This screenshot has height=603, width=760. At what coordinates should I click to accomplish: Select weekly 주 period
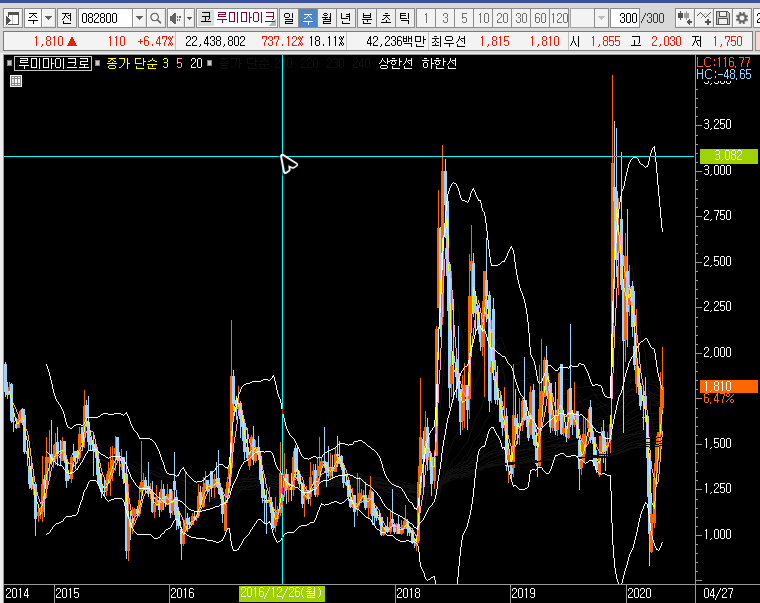308,18
